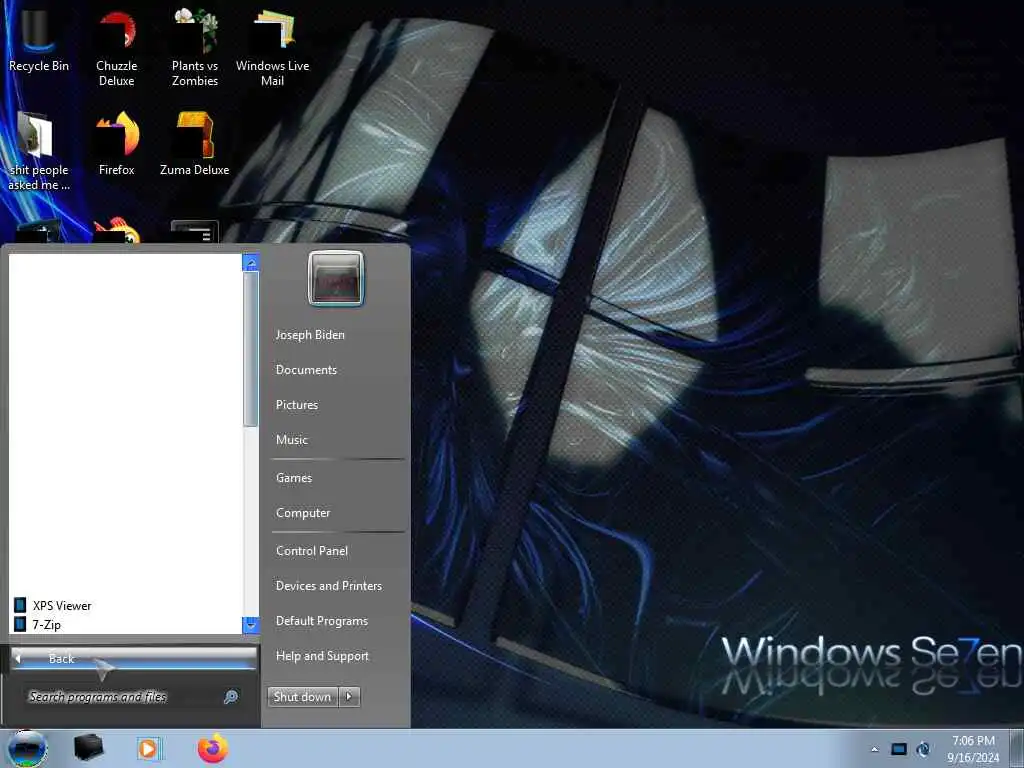Click Back in the programs list
The width and height of the screenshot is (1024, 768).
[x=134, y=658]
